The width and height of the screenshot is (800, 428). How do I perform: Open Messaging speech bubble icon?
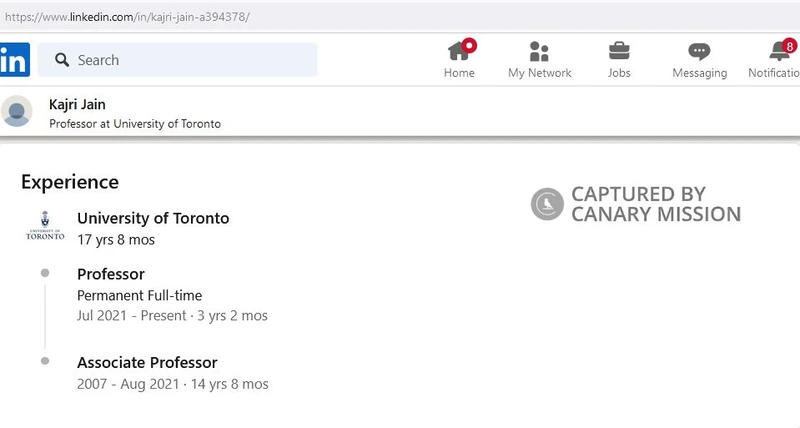[x=699, y=52]
